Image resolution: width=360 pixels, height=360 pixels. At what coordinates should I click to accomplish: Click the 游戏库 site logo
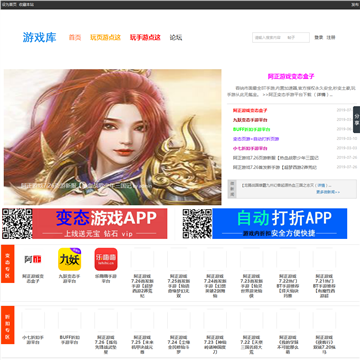[39, 37]
